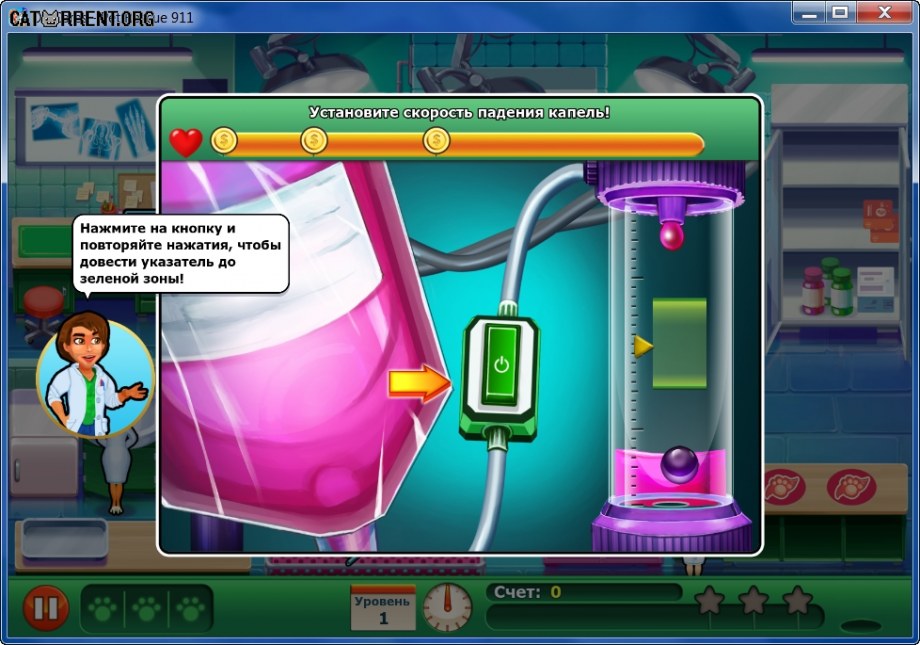
Task: Click the doctor character portrait
Action: click(x=96, y=377)
